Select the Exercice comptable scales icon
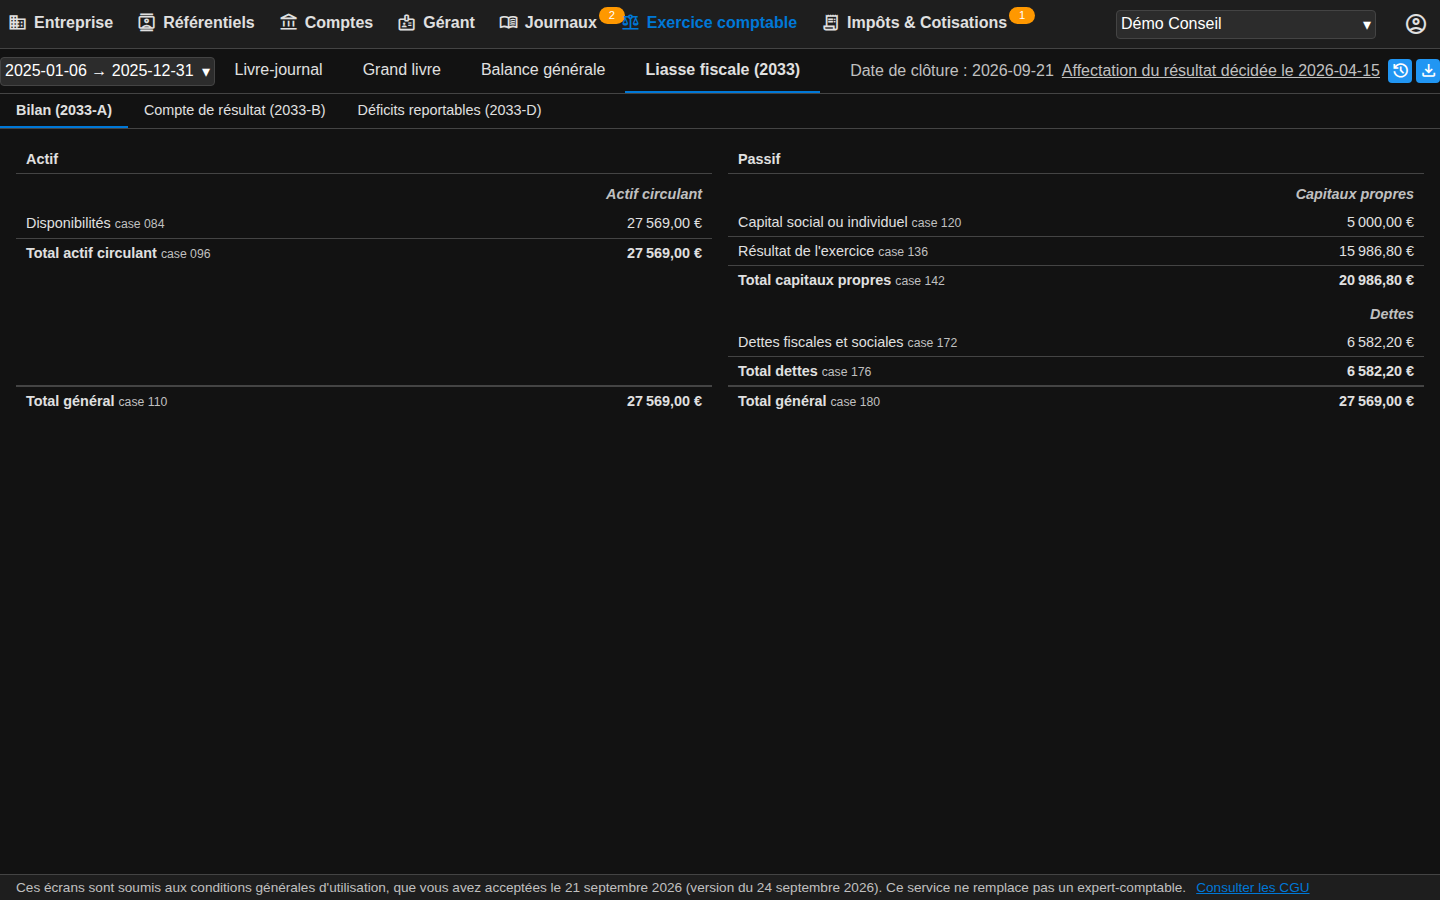Image resolution: width=1440 pixels, height=900 pixels. (630, 23)
